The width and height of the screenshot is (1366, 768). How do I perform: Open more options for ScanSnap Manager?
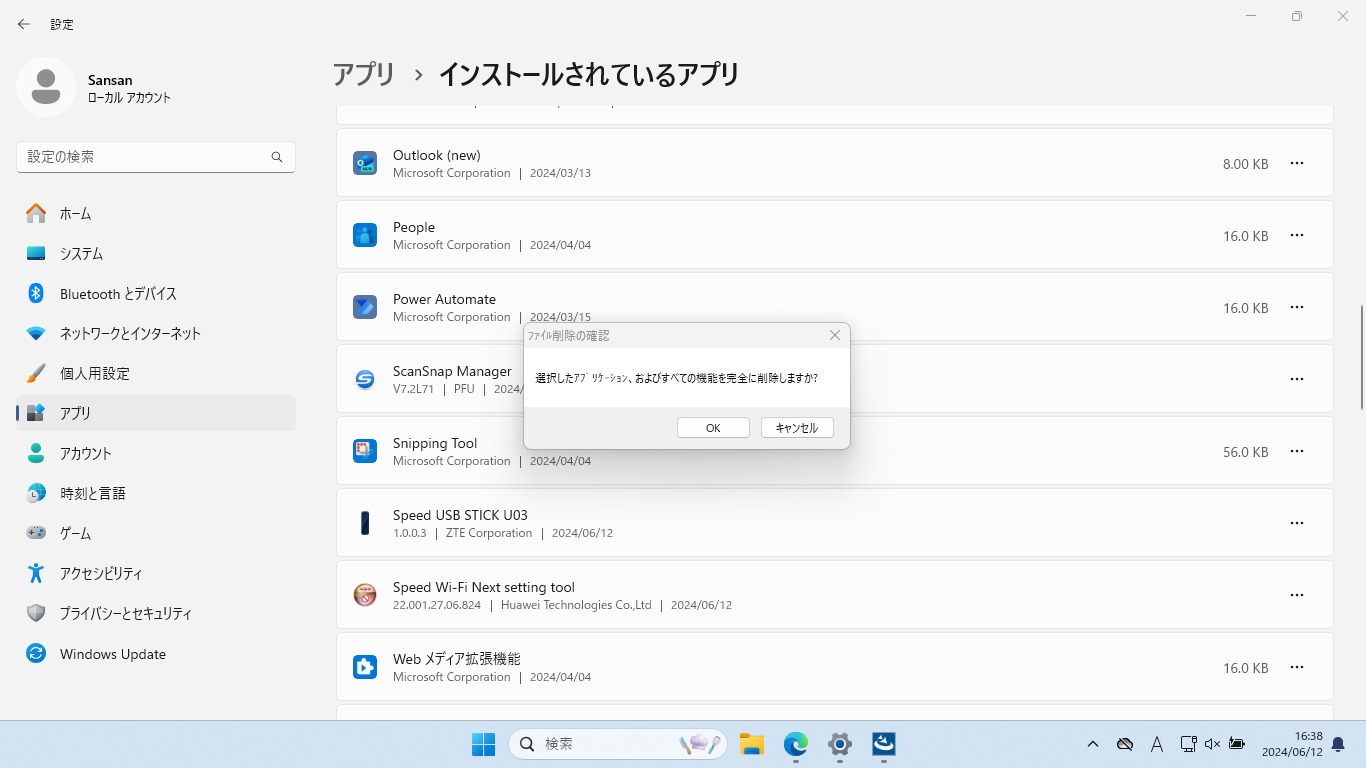[x=1297, y=379]
